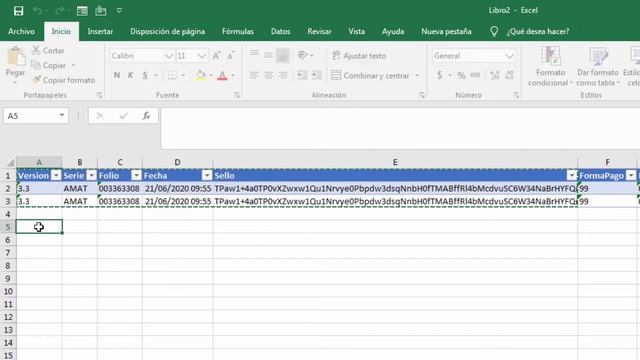The height and width of the screenshot is (360, 640).
Task: Open the font size 11 dropdown
Action: 202,56
